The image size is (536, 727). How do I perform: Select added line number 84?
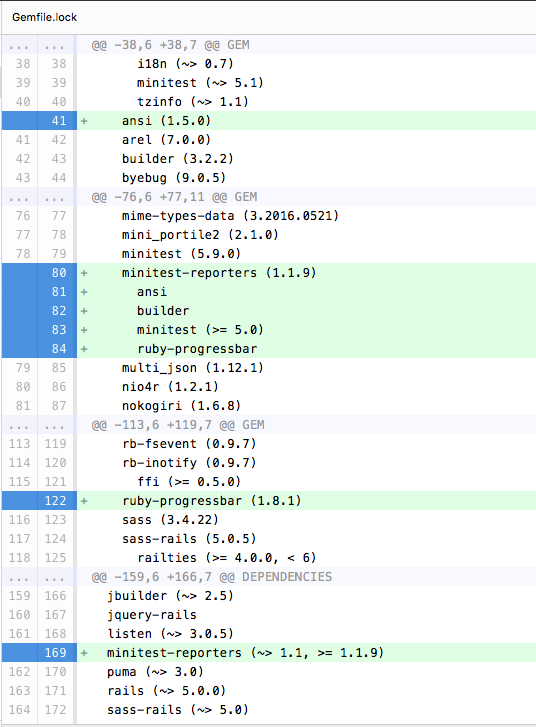[58, 349]
